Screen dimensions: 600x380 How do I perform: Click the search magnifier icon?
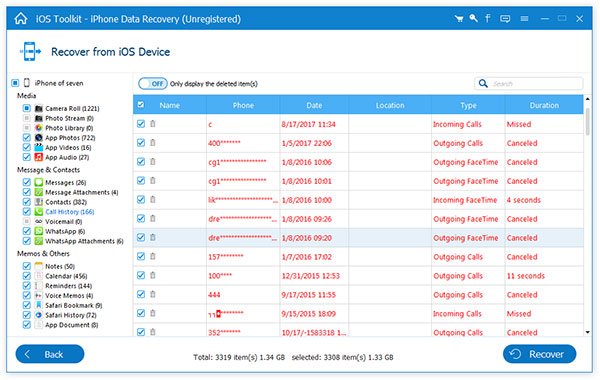(x=483, y=83)
